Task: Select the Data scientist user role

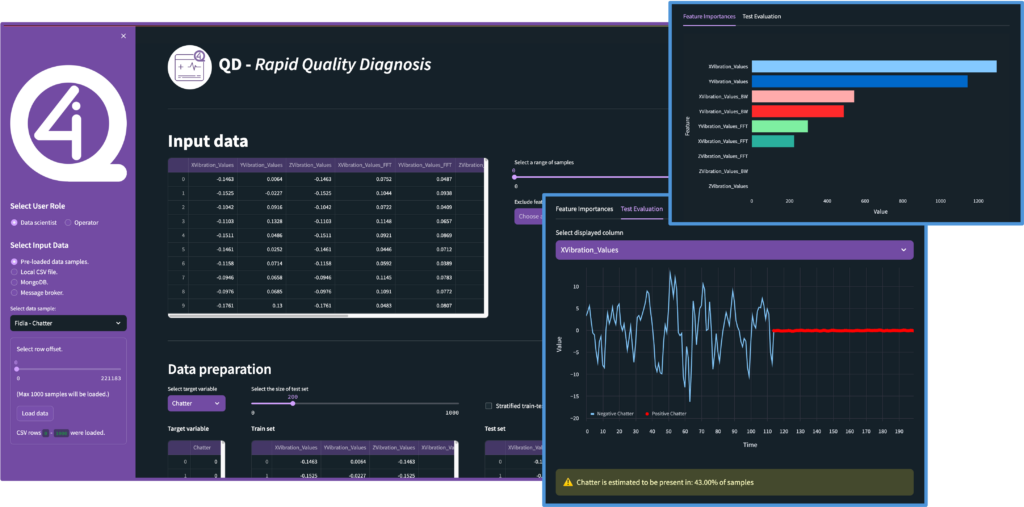Action: 14,222
